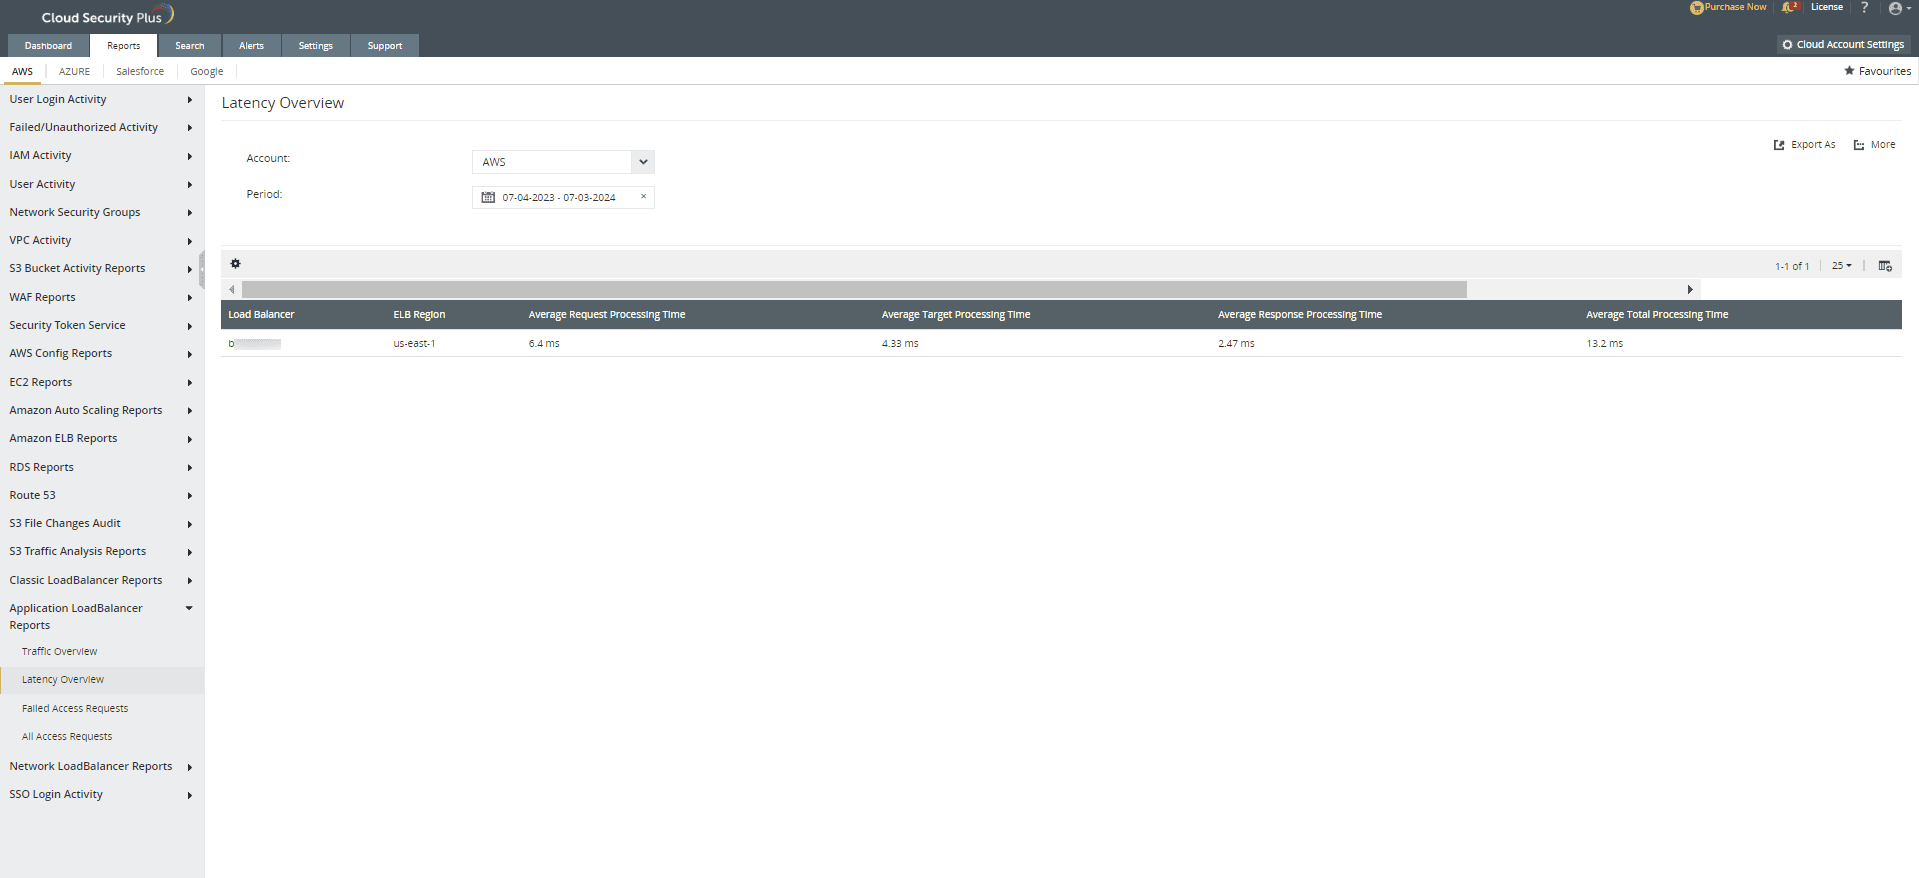Viewport: 1919px width, 878px height.
Task: Open the 25 rows-per-page dropdown
Action: point(1841,266)
